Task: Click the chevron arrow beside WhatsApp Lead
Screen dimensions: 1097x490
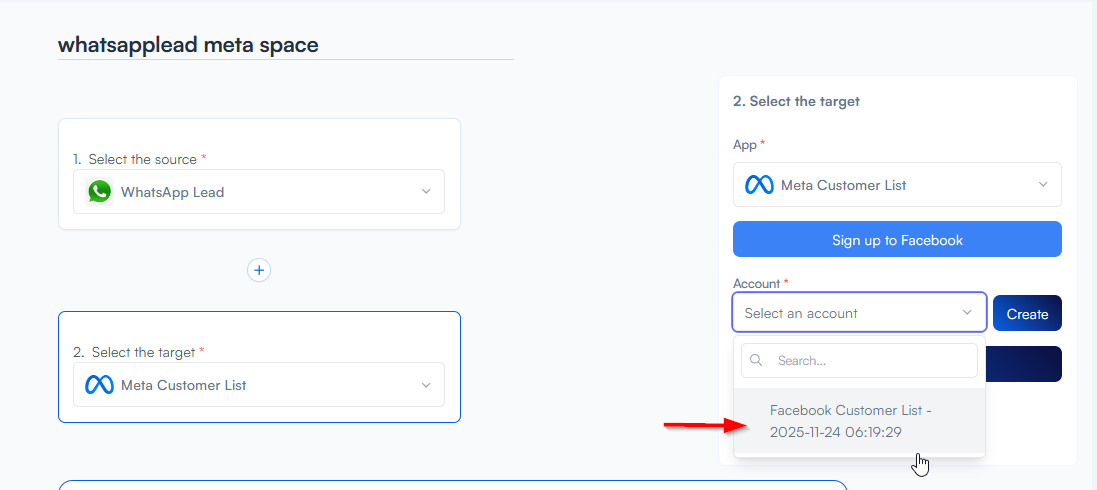Action: tap(426, 192)
